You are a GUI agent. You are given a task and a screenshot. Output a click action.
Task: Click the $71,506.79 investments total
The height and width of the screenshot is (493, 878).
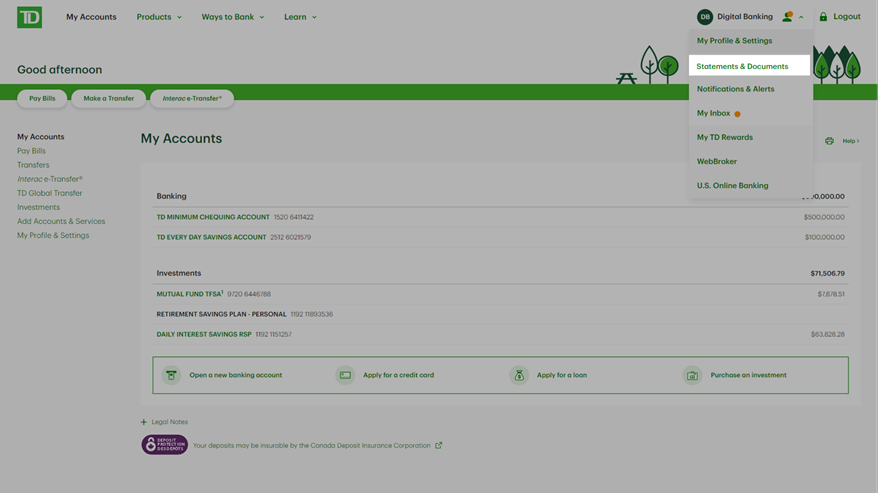click(827, 273)
